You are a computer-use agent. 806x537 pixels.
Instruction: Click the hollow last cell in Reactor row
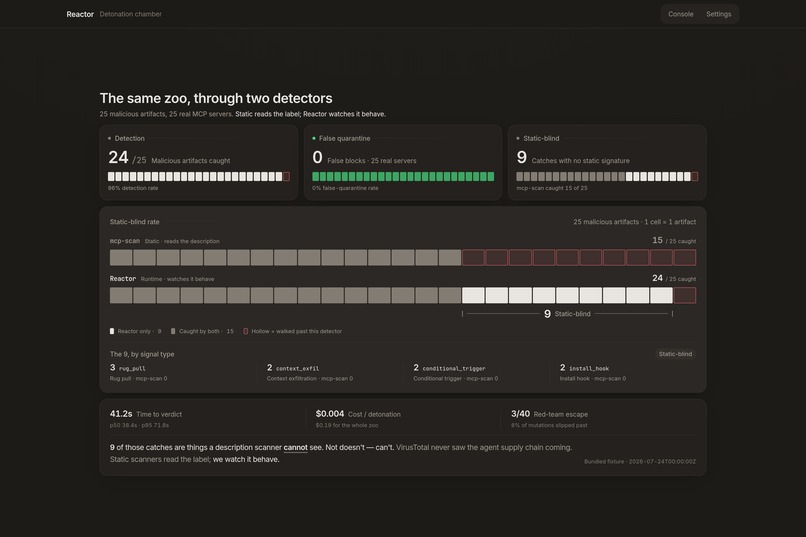[685, 295]
